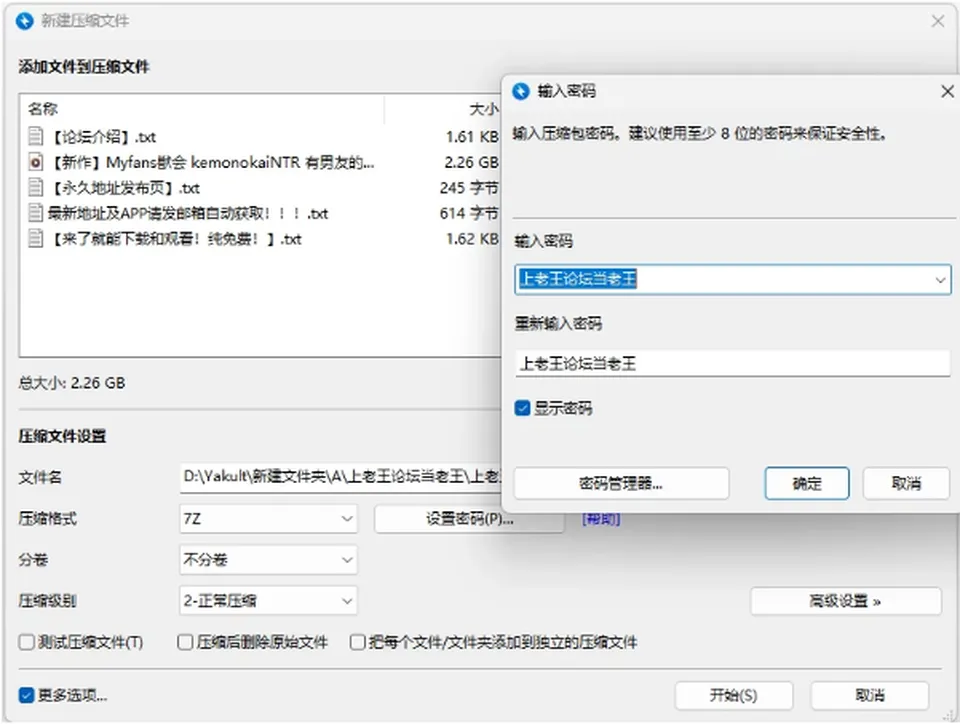The width and height of the screenshot is (960, 724).
Task: Close the 输入密码 dialog with X
Action: point(947,92)
